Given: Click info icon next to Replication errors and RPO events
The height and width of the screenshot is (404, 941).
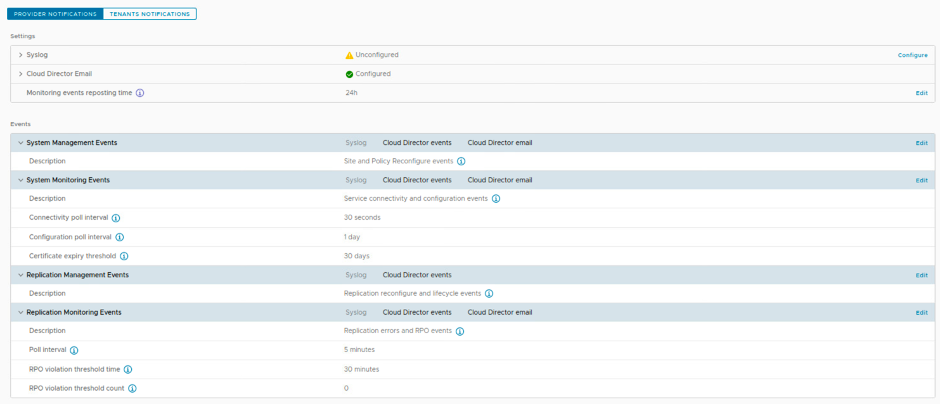Looking at the screenshot, I should click(x=460, y=331).
